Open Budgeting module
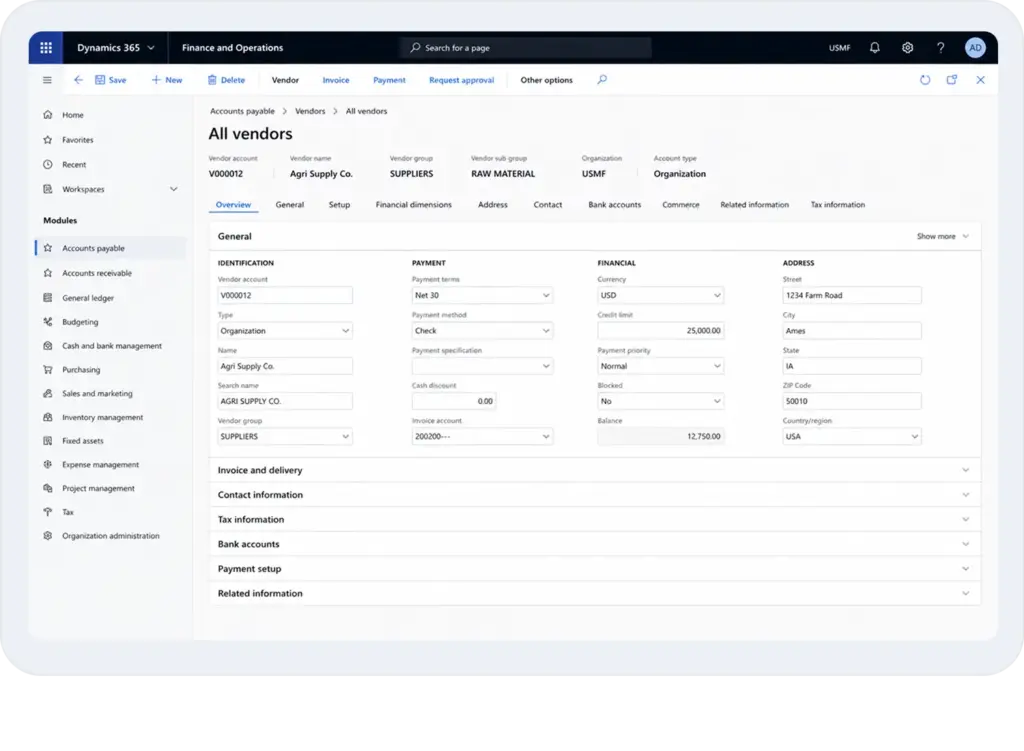 click(x=80, y=322)
